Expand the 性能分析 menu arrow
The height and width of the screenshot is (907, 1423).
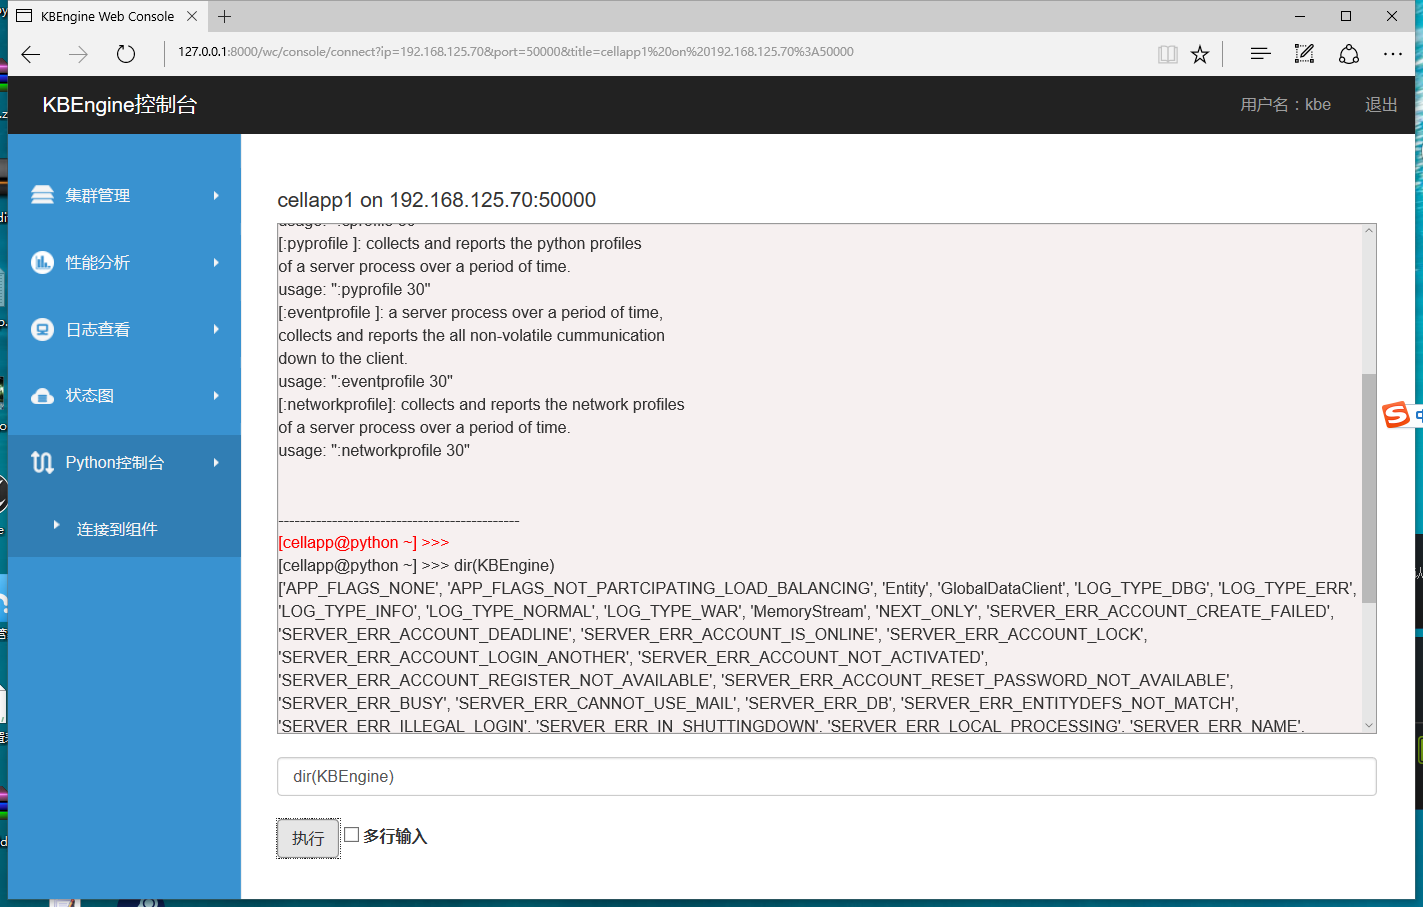216,262
